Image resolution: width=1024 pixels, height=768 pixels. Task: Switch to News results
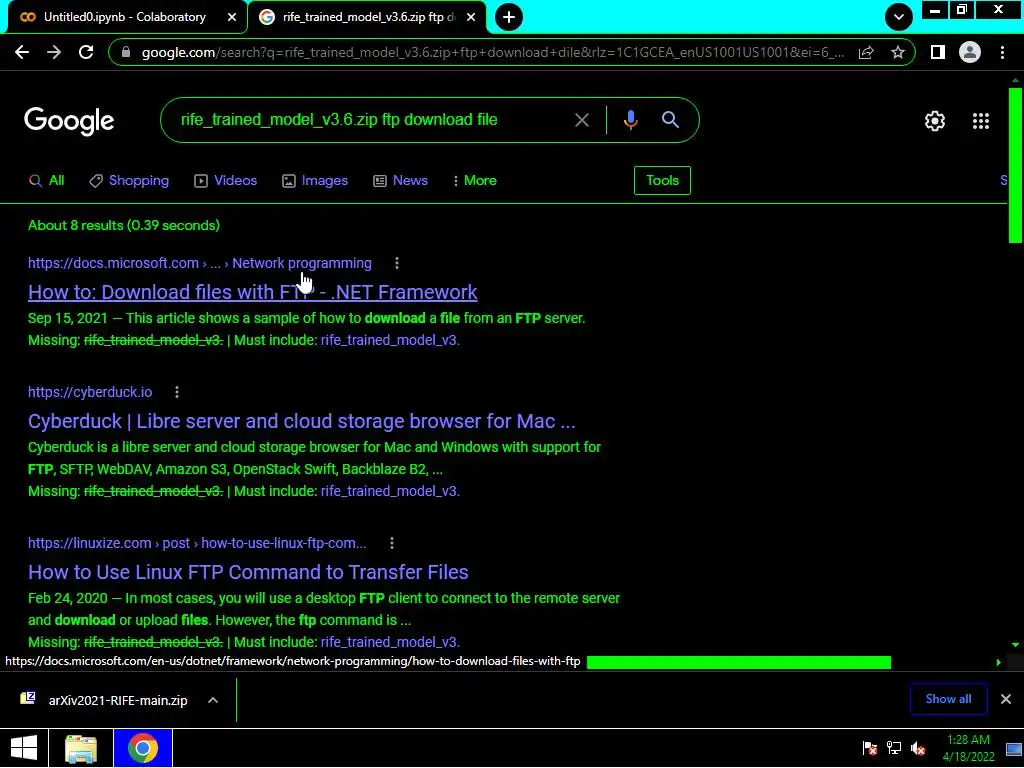point(400,181)
